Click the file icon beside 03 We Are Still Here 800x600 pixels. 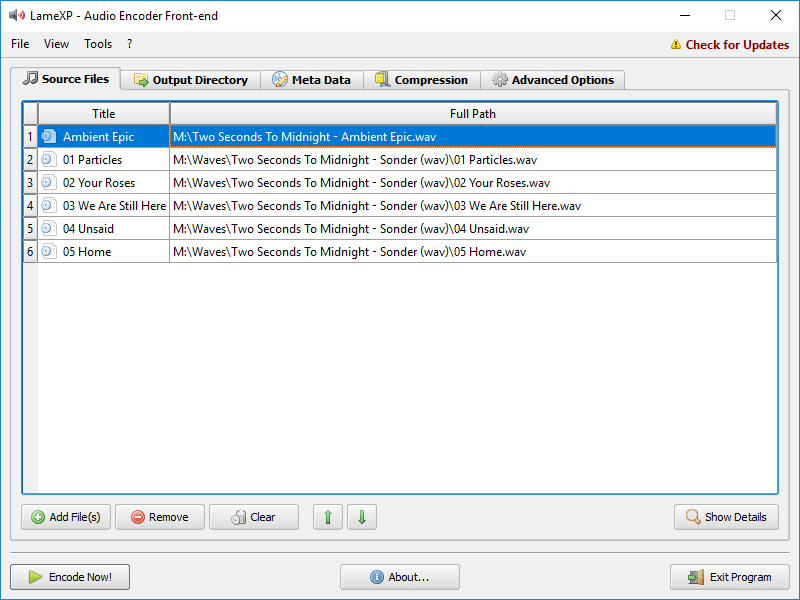pyautogui.click(x=48, y=205)
